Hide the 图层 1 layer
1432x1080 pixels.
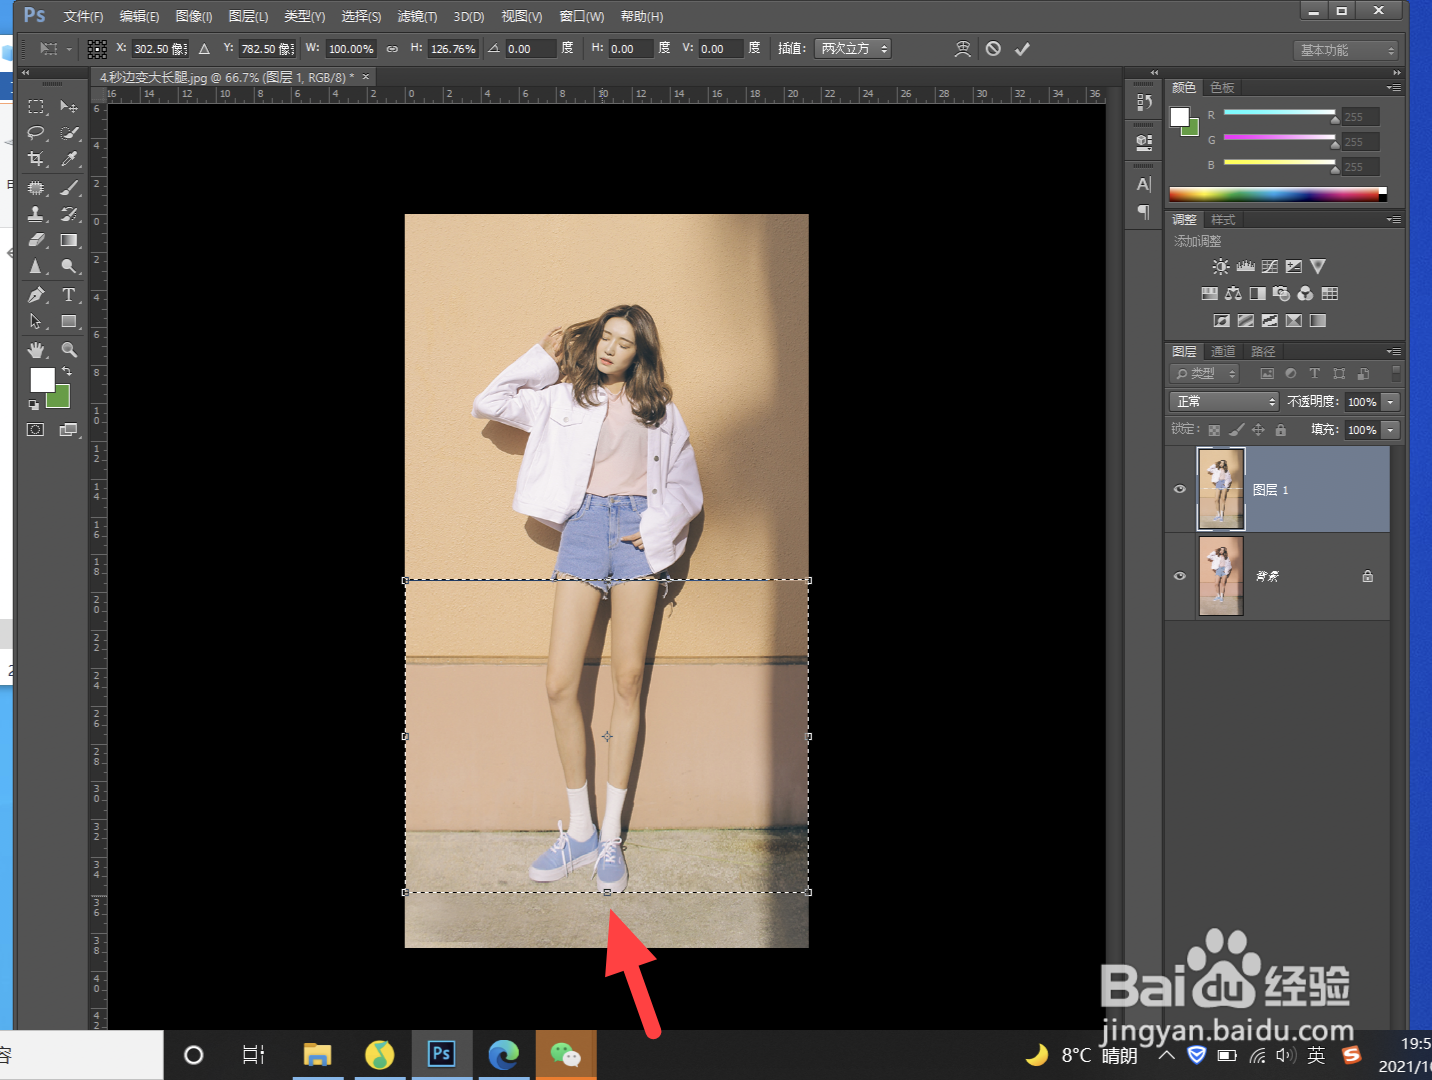tap(1180, 490)
